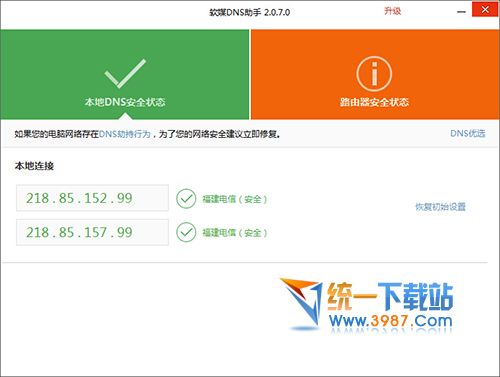
Task: Click the title 软媒DNS助手 2.0.7.0
Action: click(250, 12)
